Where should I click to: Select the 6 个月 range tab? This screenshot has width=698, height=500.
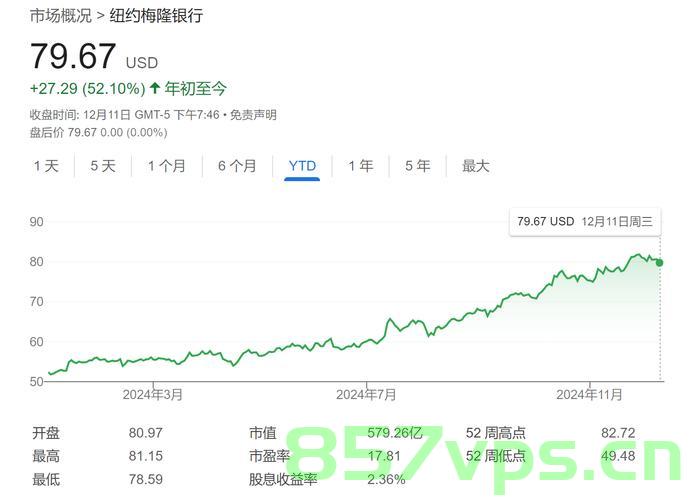click(x=237, y=166)
